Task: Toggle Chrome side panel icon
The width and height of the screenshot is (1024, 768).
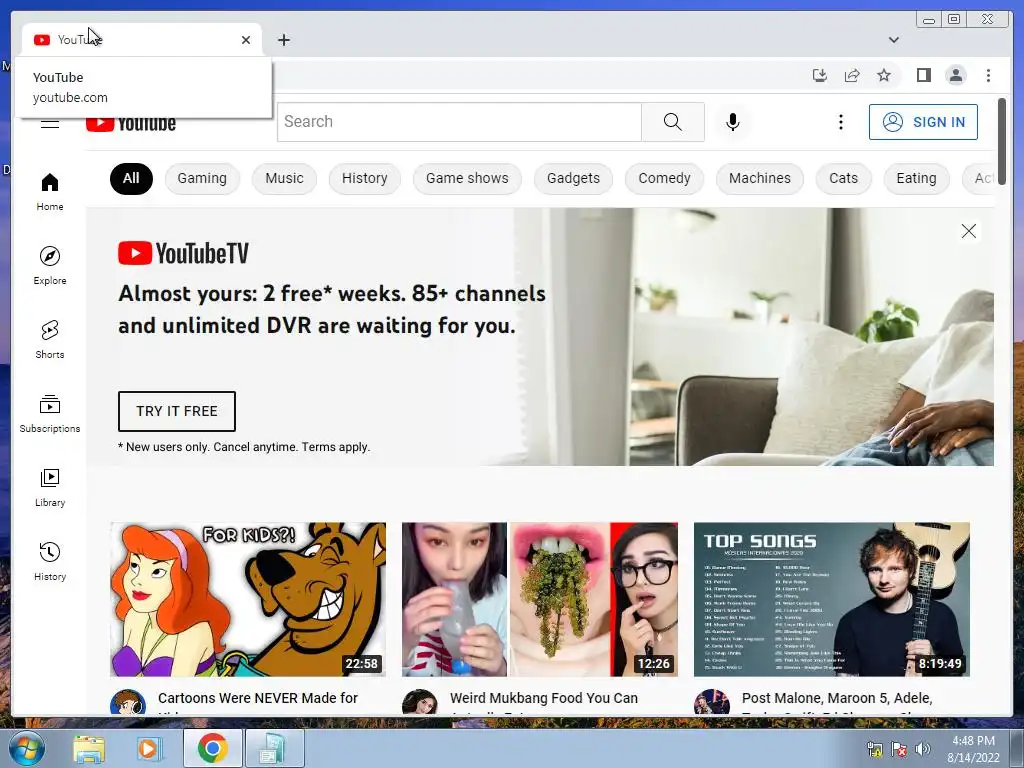Action: click(x=923, y=75)
